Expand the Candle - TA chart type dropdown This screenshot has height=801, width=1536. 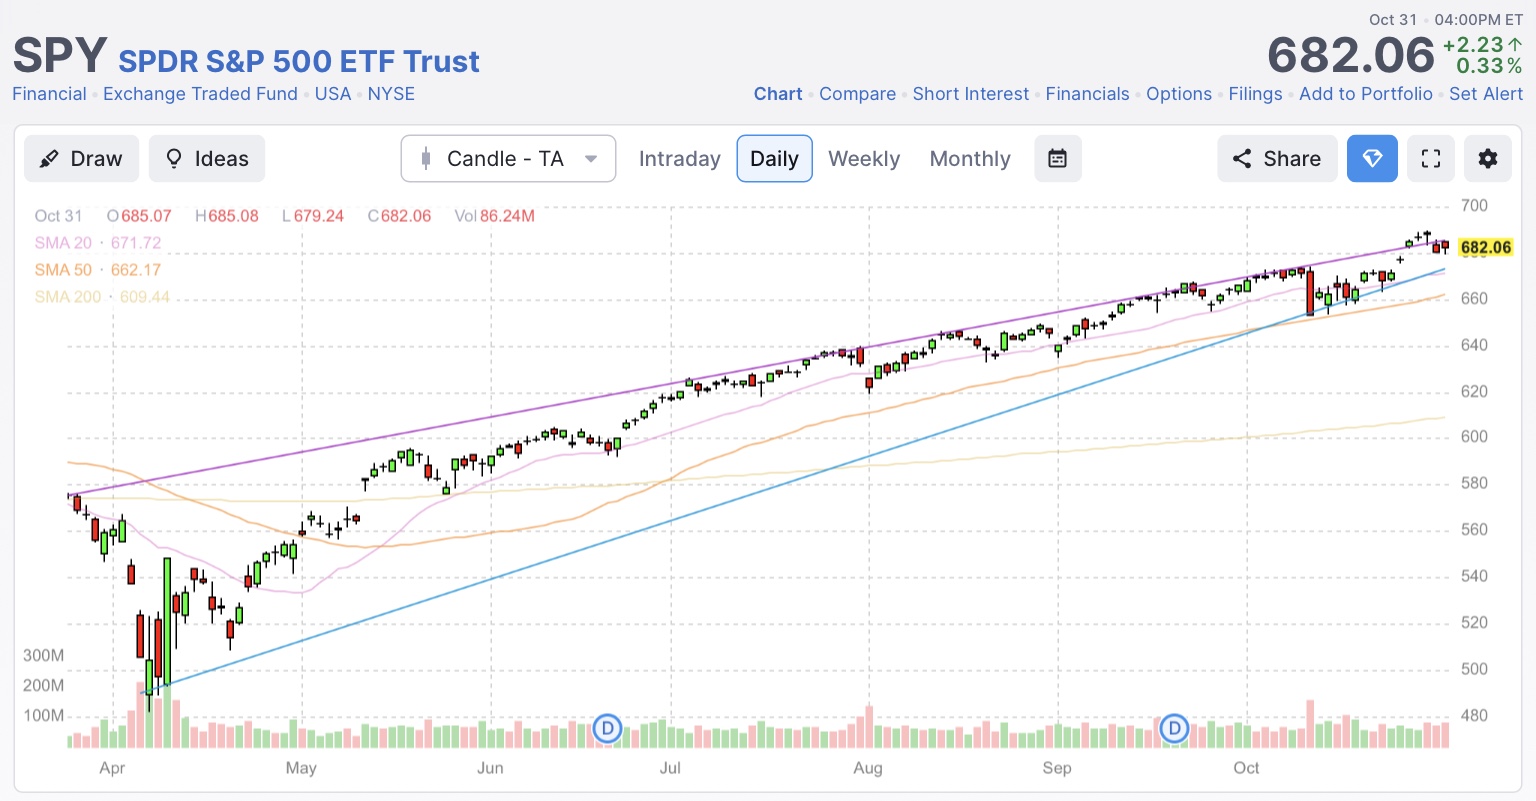[508, 159]
